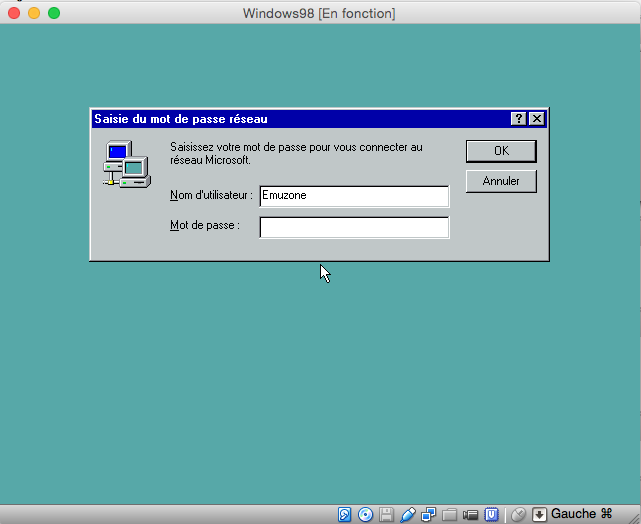Click the blue CPU virtualization status icon
Viewport: 641px width, 524px height.
coord(491,515)
